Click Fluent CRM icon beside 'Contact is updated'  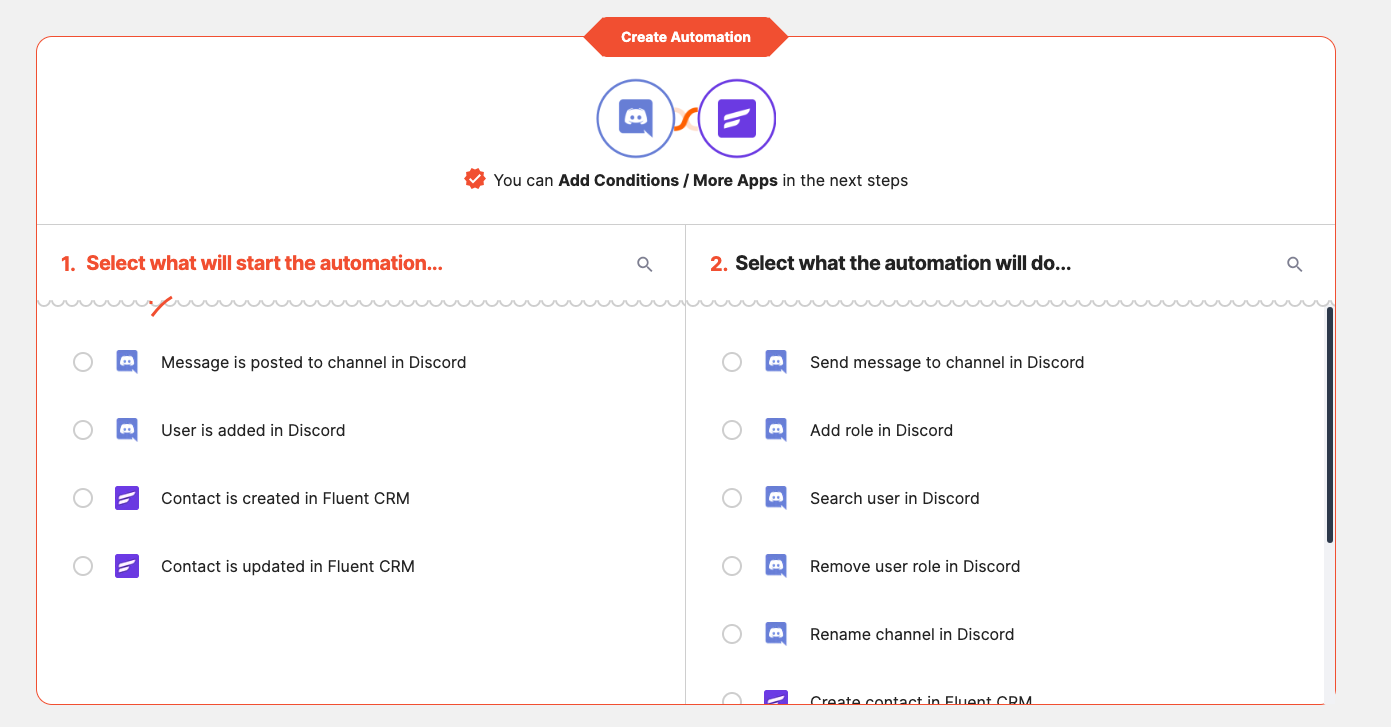[x=127, y=566]
